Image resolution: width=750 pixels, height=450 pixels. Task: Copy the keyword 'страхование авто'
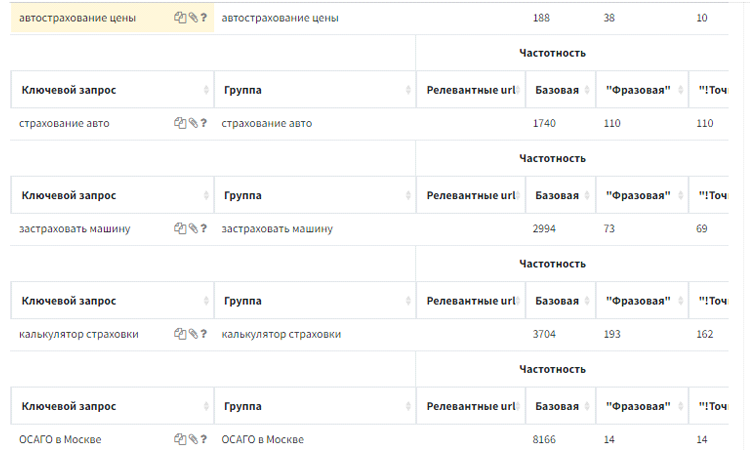(180, 123)
